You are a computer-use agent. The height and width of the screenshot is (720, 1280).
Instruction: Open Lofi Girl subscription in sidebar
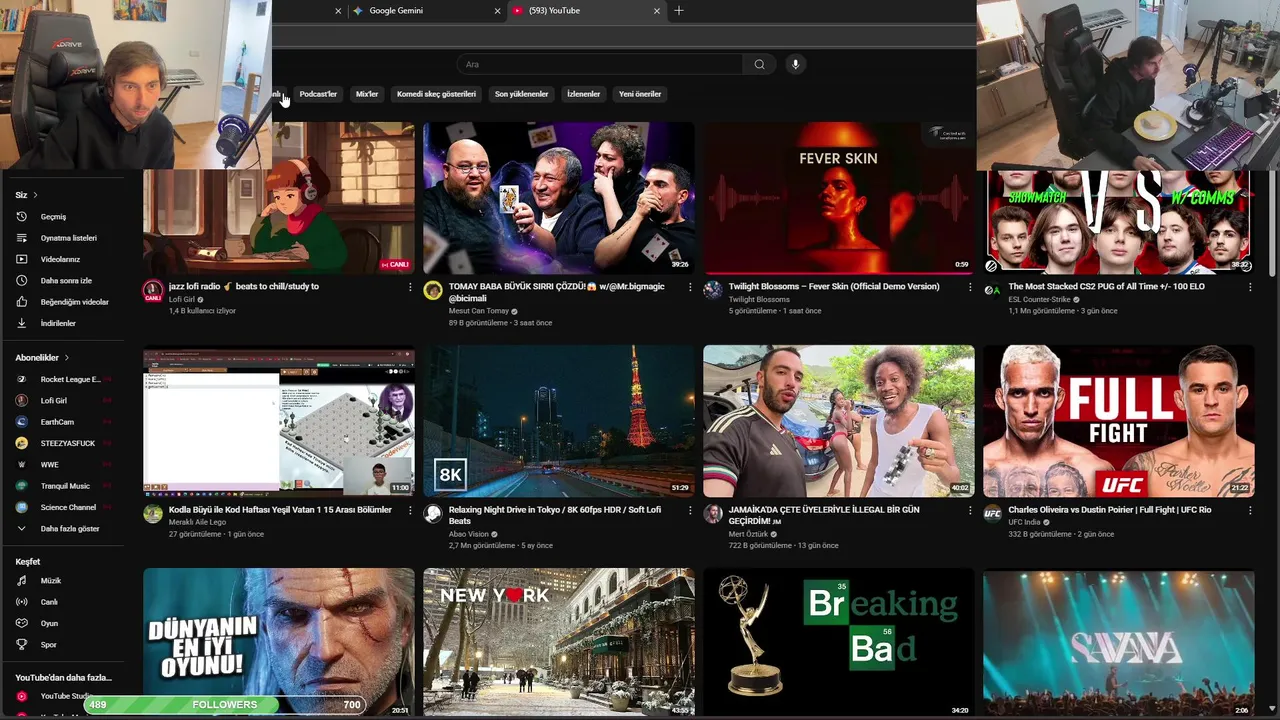tap(54, 401)
